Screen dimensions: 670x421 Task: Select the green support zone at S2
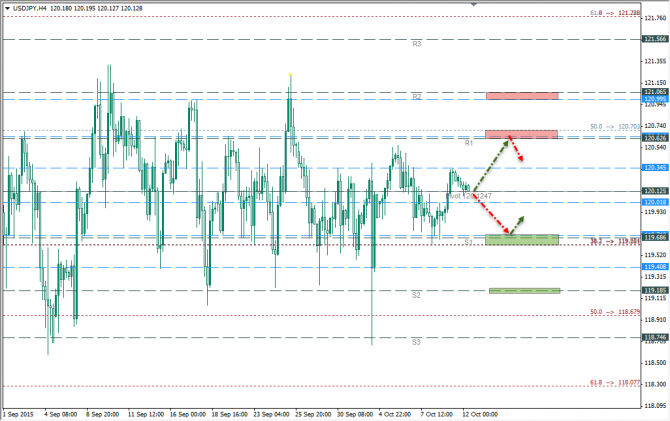pos(524,291)
